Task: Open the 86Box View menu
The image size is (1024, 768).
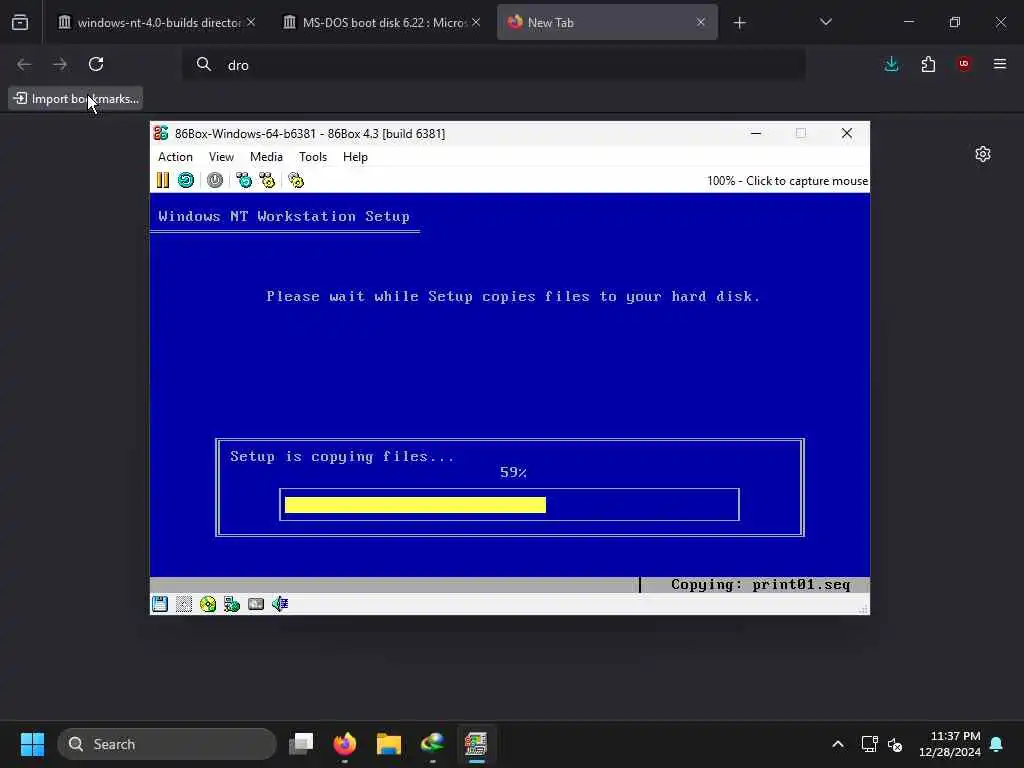Action: pyautogui.click(x=221, y=157)
